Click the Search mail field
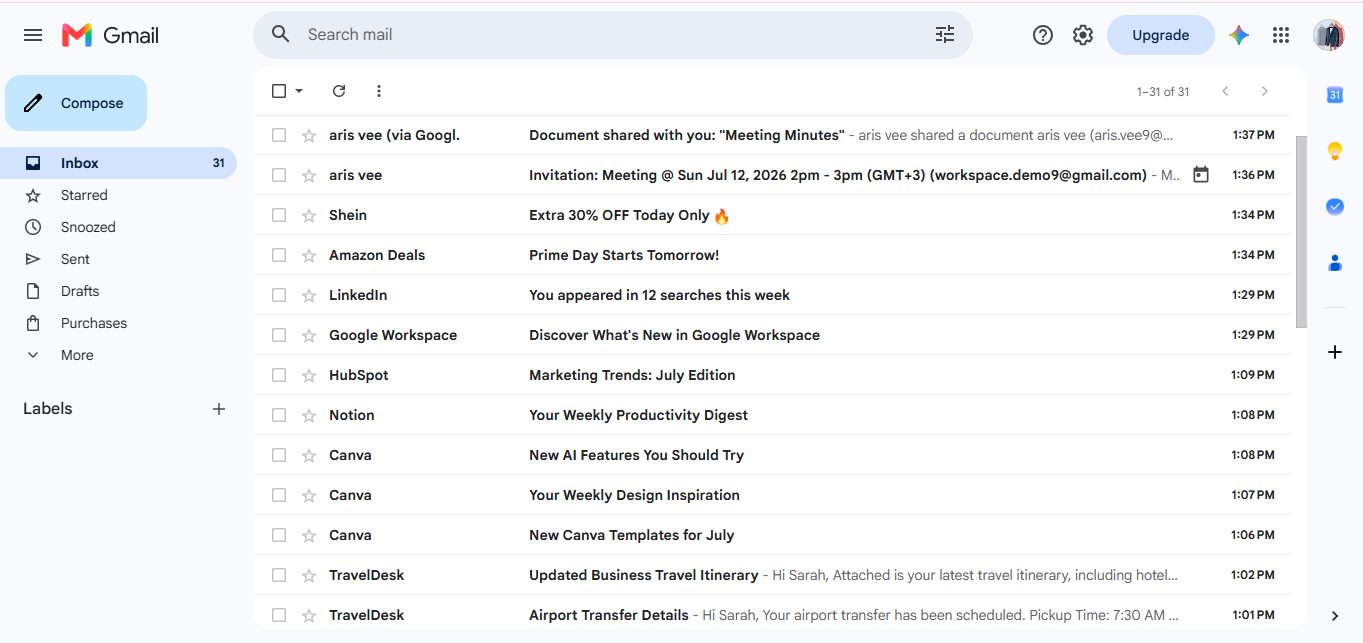This screenshot has height=643, width=1363. coord(613,35)
